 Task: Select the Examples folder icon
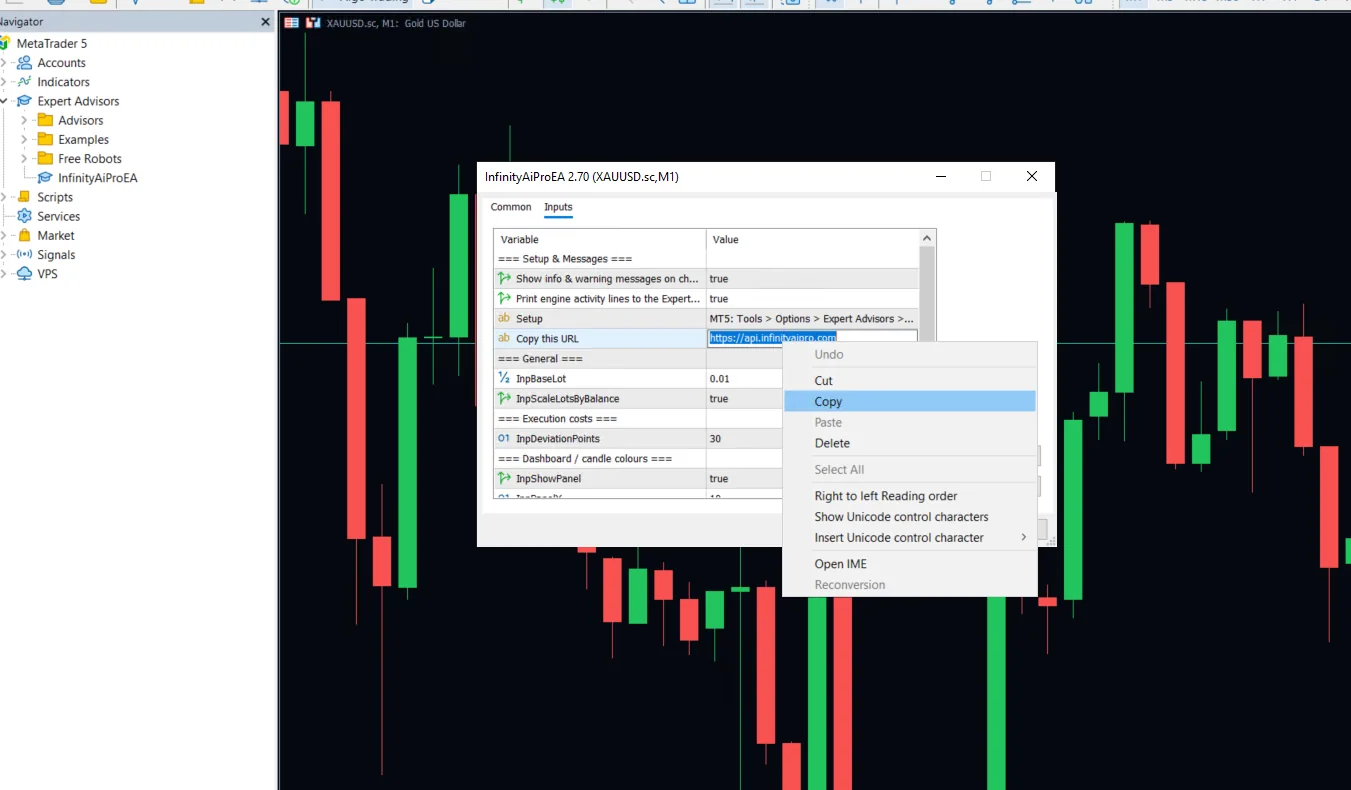point(45,139)
